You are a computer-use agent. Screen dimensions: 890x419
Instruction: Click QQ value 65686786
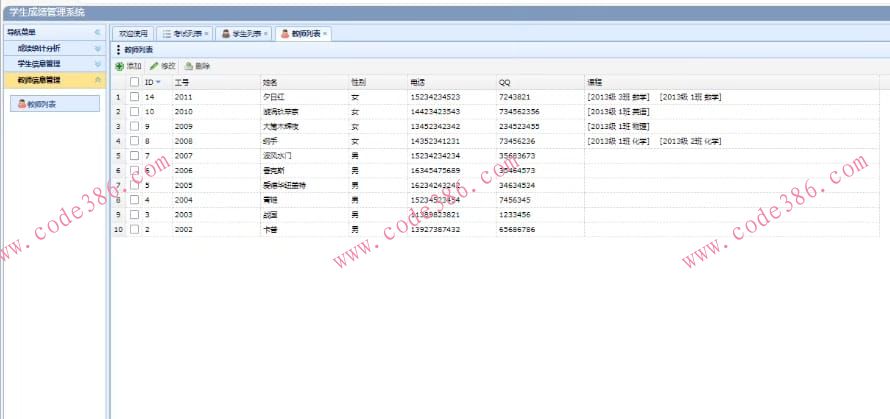pos(517,229)
